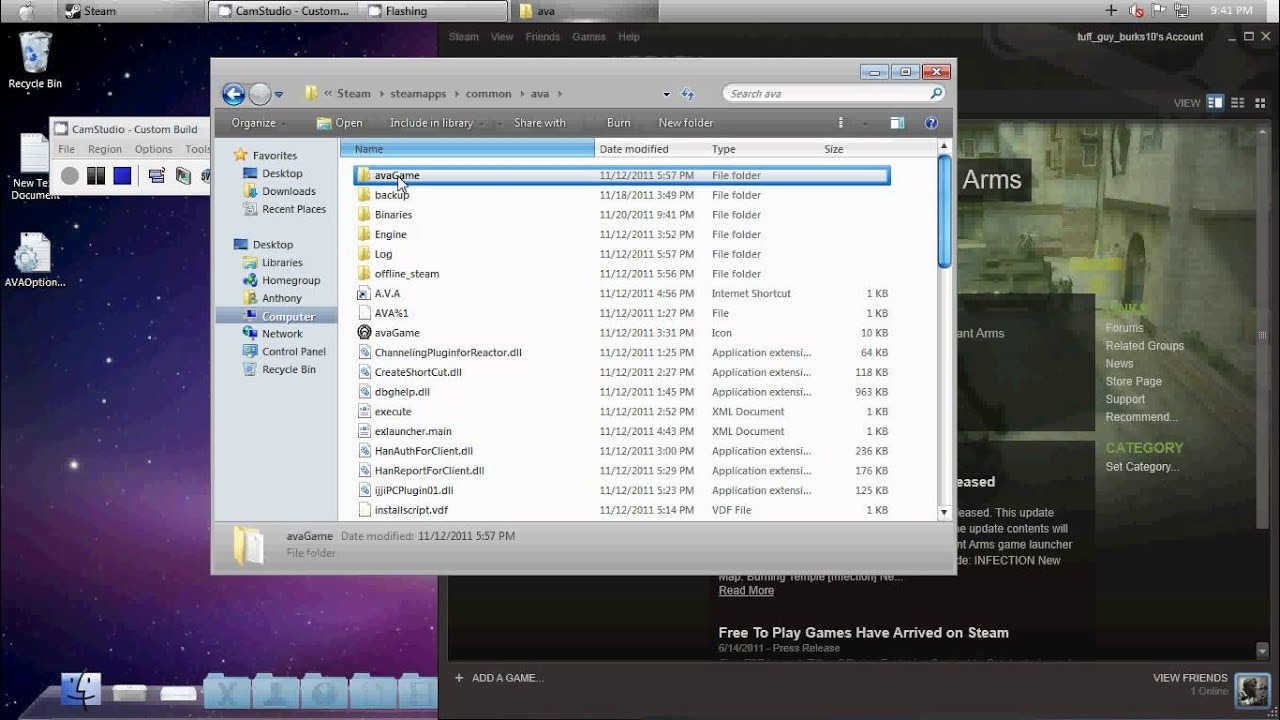Open the Read More link in Steam news
The width and height of the screenshot is (1280, 720).
(746, 591)
